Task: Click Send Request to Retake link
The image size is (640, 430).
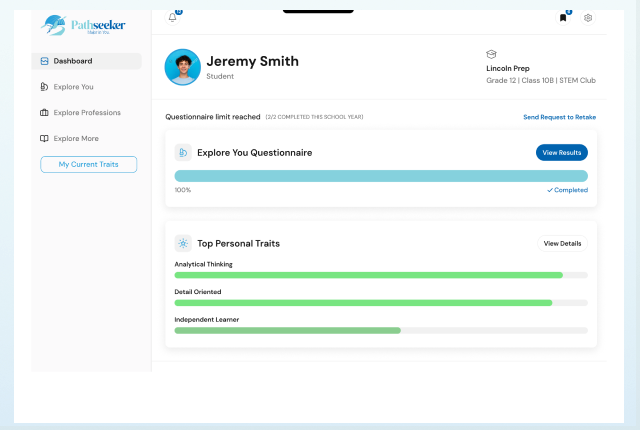Action: pos(559,117)
